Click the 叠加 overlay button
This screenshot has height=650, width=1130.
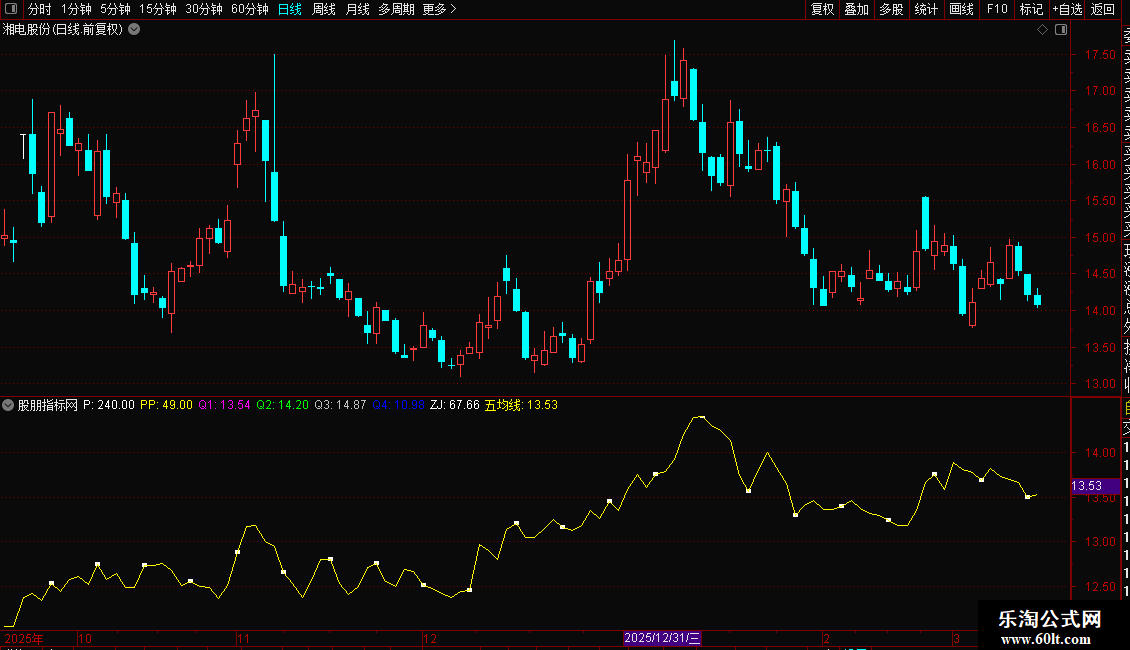click(x=857, y=9)
